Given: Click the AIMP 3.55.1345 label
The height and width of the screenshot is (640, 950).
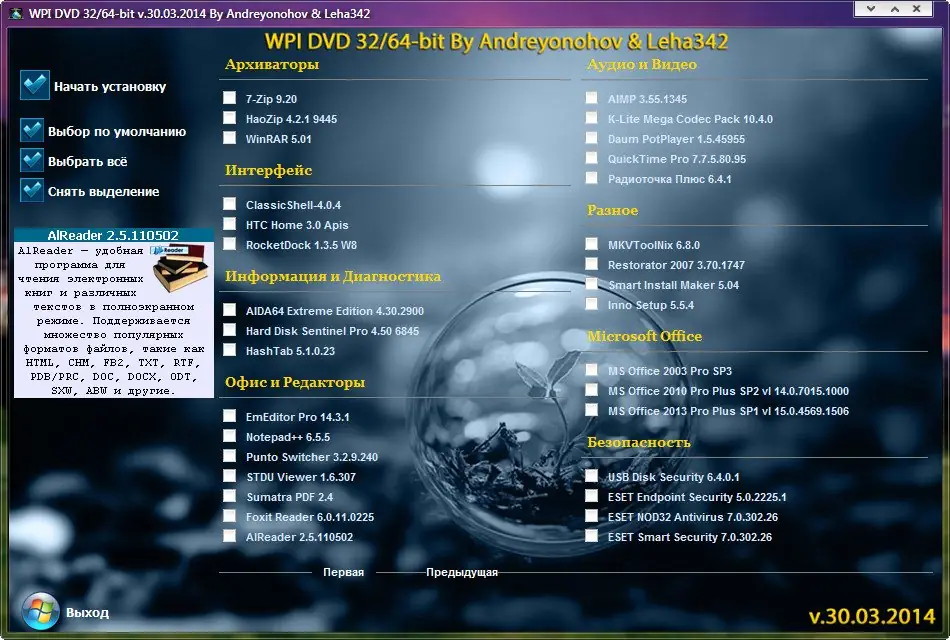Looking at the screenshot, I should (647, 99).
